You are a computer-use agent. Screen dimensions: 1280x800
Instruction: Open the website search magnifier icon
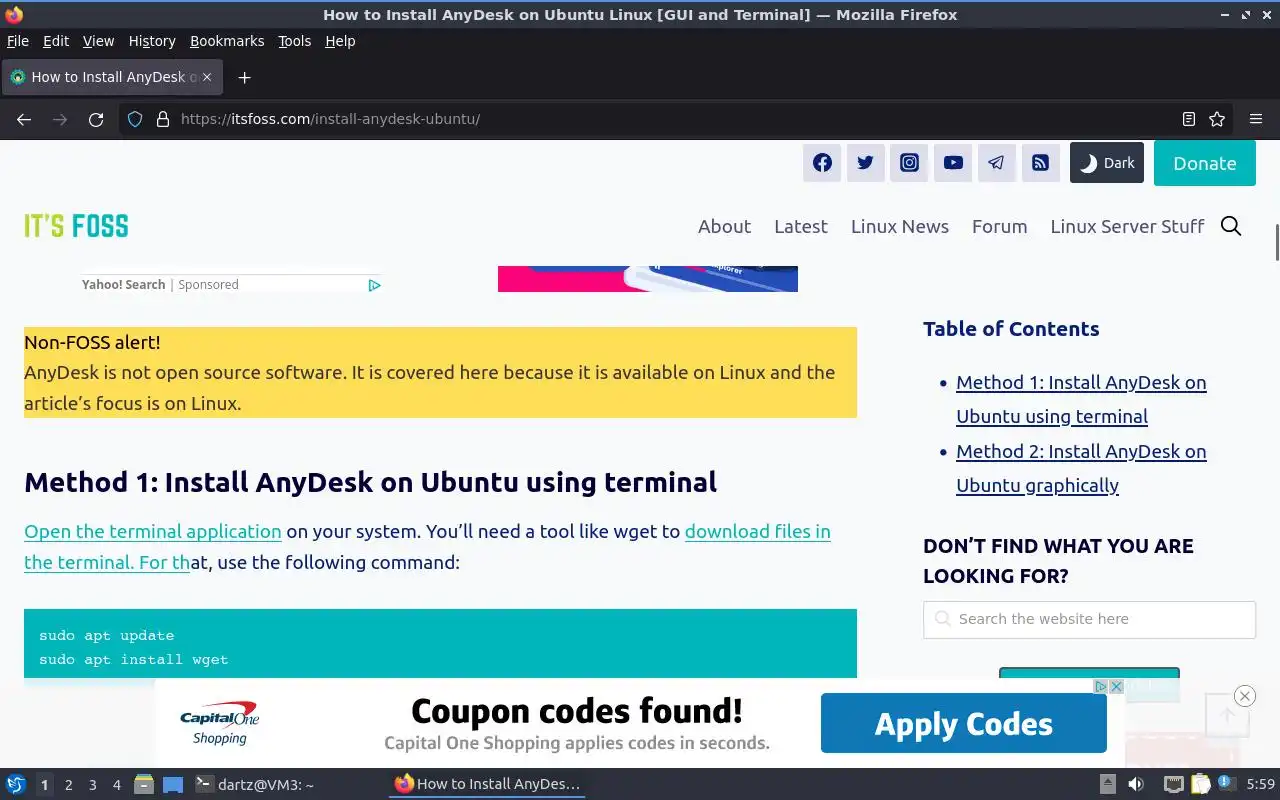1231,226
